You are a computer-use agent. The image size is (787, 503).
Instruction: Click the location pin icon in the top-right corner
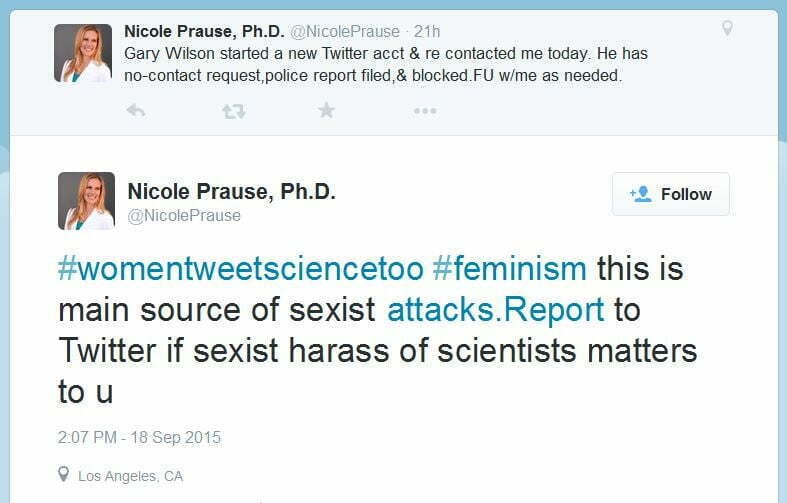click(728, 29)
